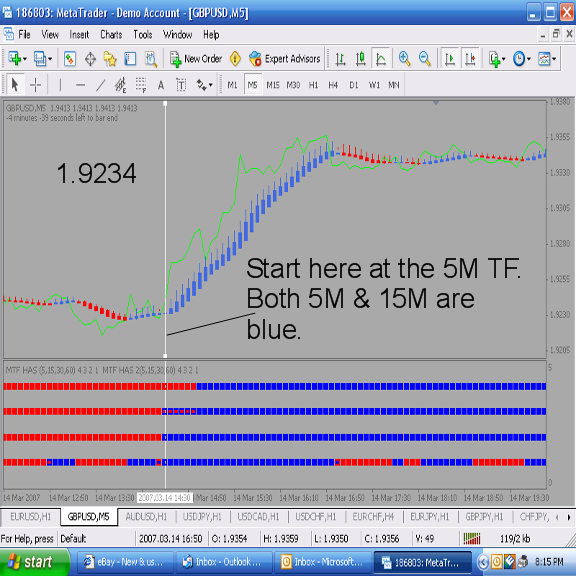Open the Indicators dropdown arrow
The width and height of the screenshot is (576, 576).
[x=504, y=59]
